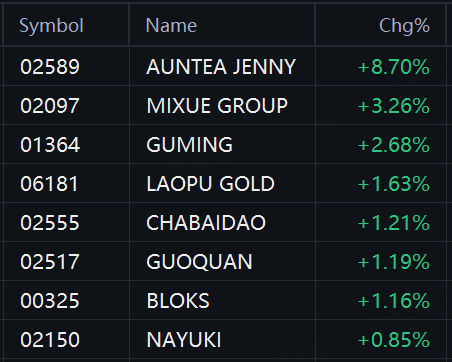Open the BLOKS stock name

click(x=178, y=301)
